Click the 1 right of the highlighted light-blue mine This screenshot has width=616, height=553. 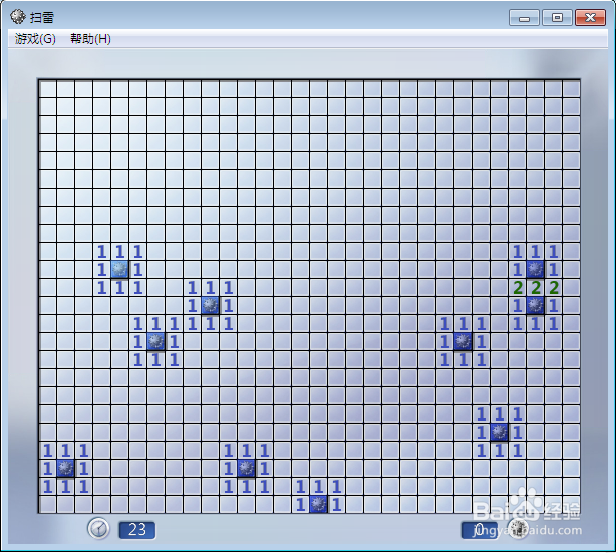[x=138, y=269]
